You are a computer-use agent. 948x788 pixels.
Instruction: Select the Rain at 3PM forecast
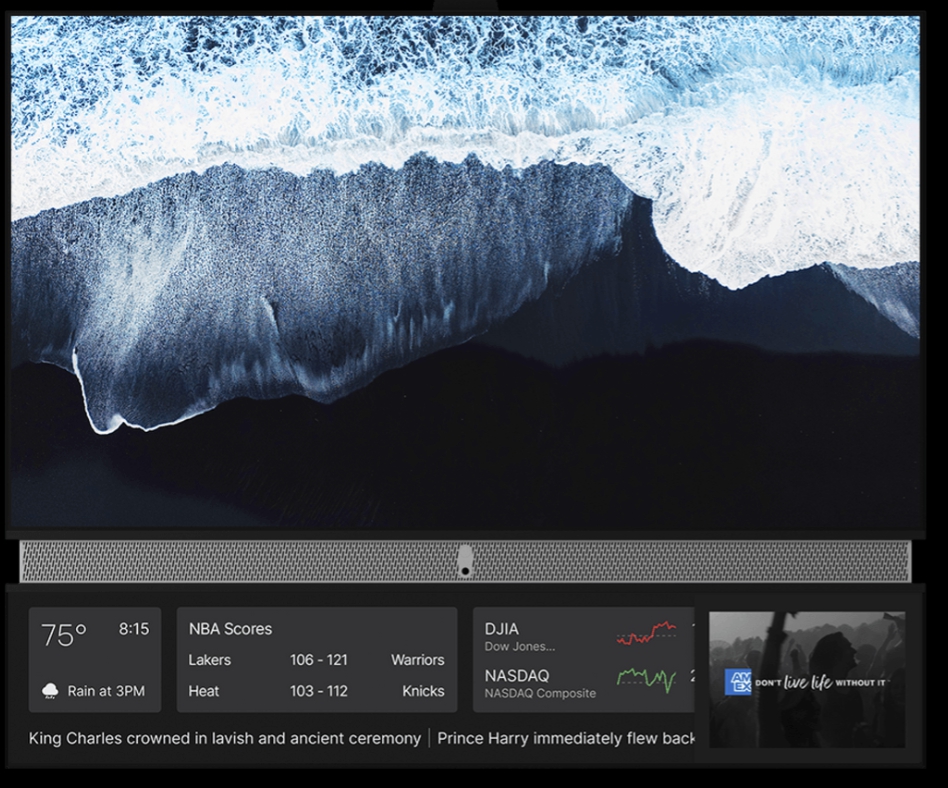pos(106,691)
